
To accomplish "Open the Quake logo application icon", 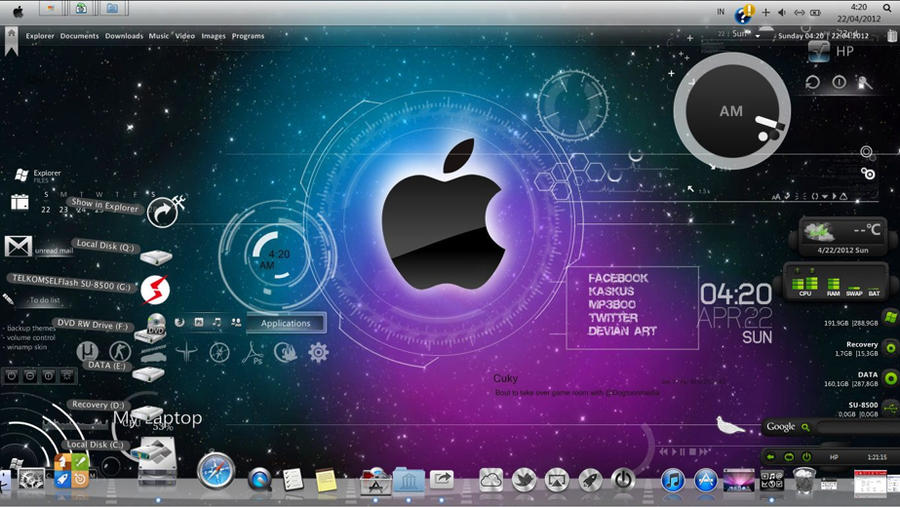I will point(187,352).
